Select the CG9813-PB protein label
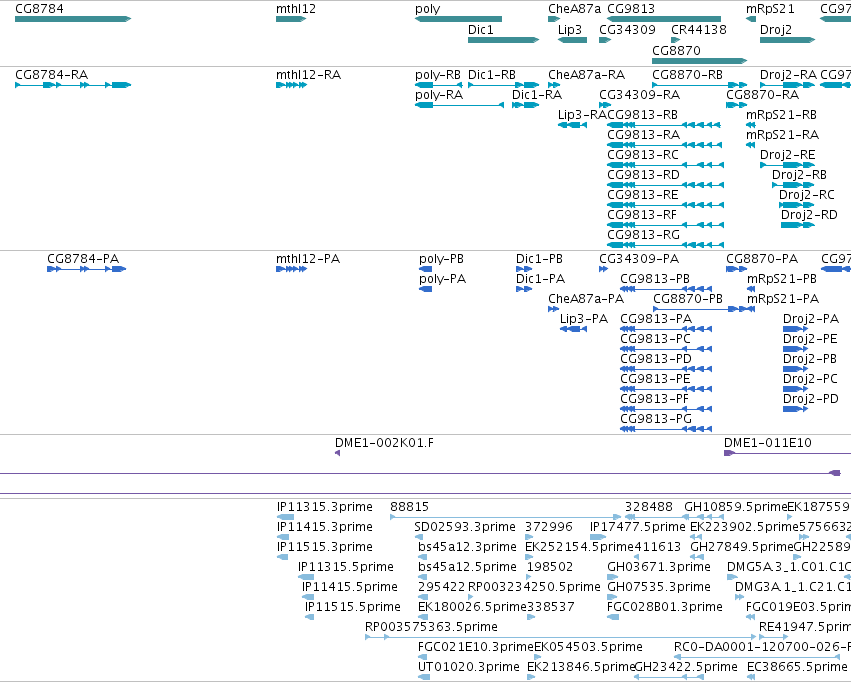 [x=655, y=278]
